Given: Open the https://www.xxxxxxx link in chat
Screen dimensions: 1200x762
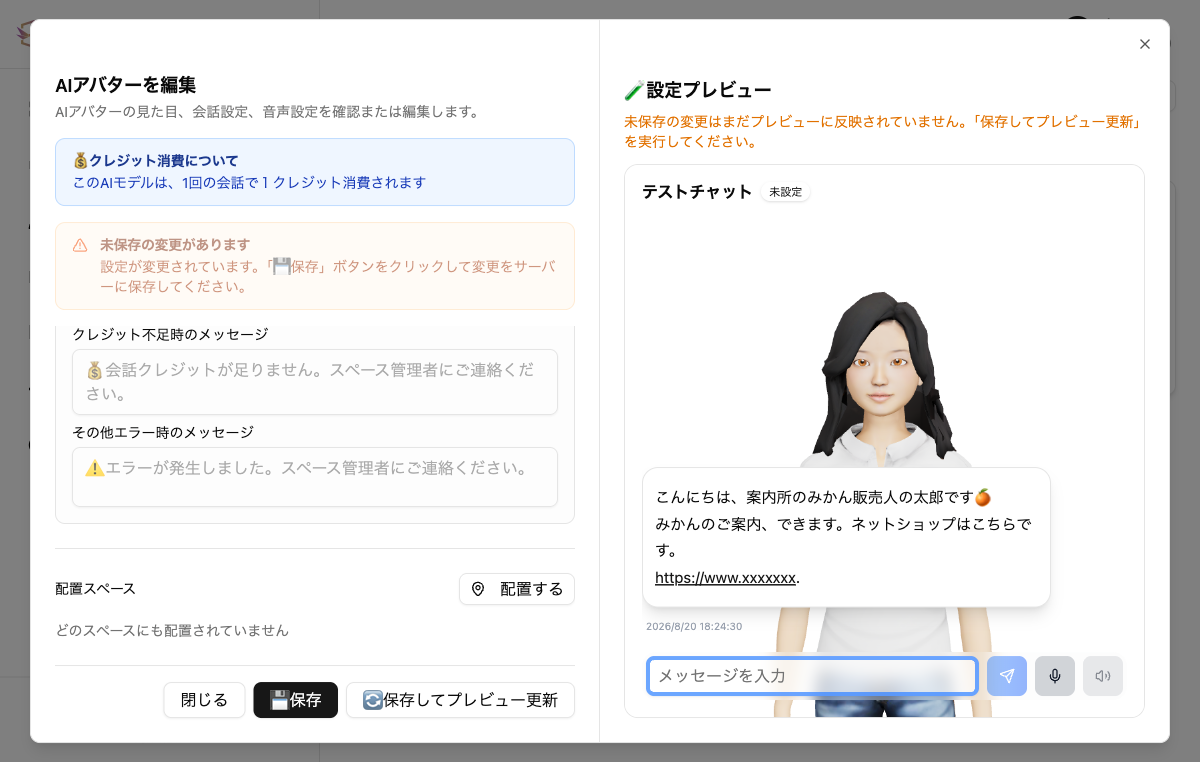Looking at the screenshot, I should 726,578.
